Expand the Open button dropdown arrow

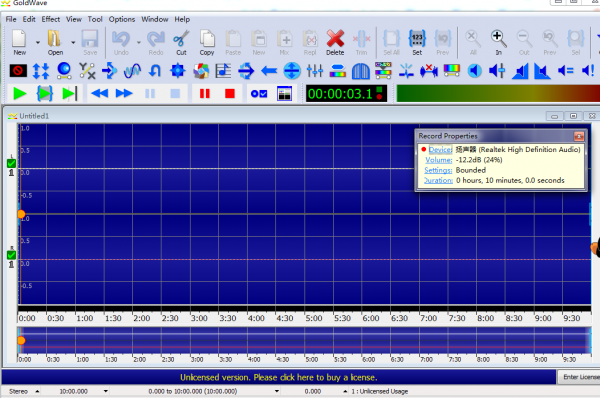73,42
